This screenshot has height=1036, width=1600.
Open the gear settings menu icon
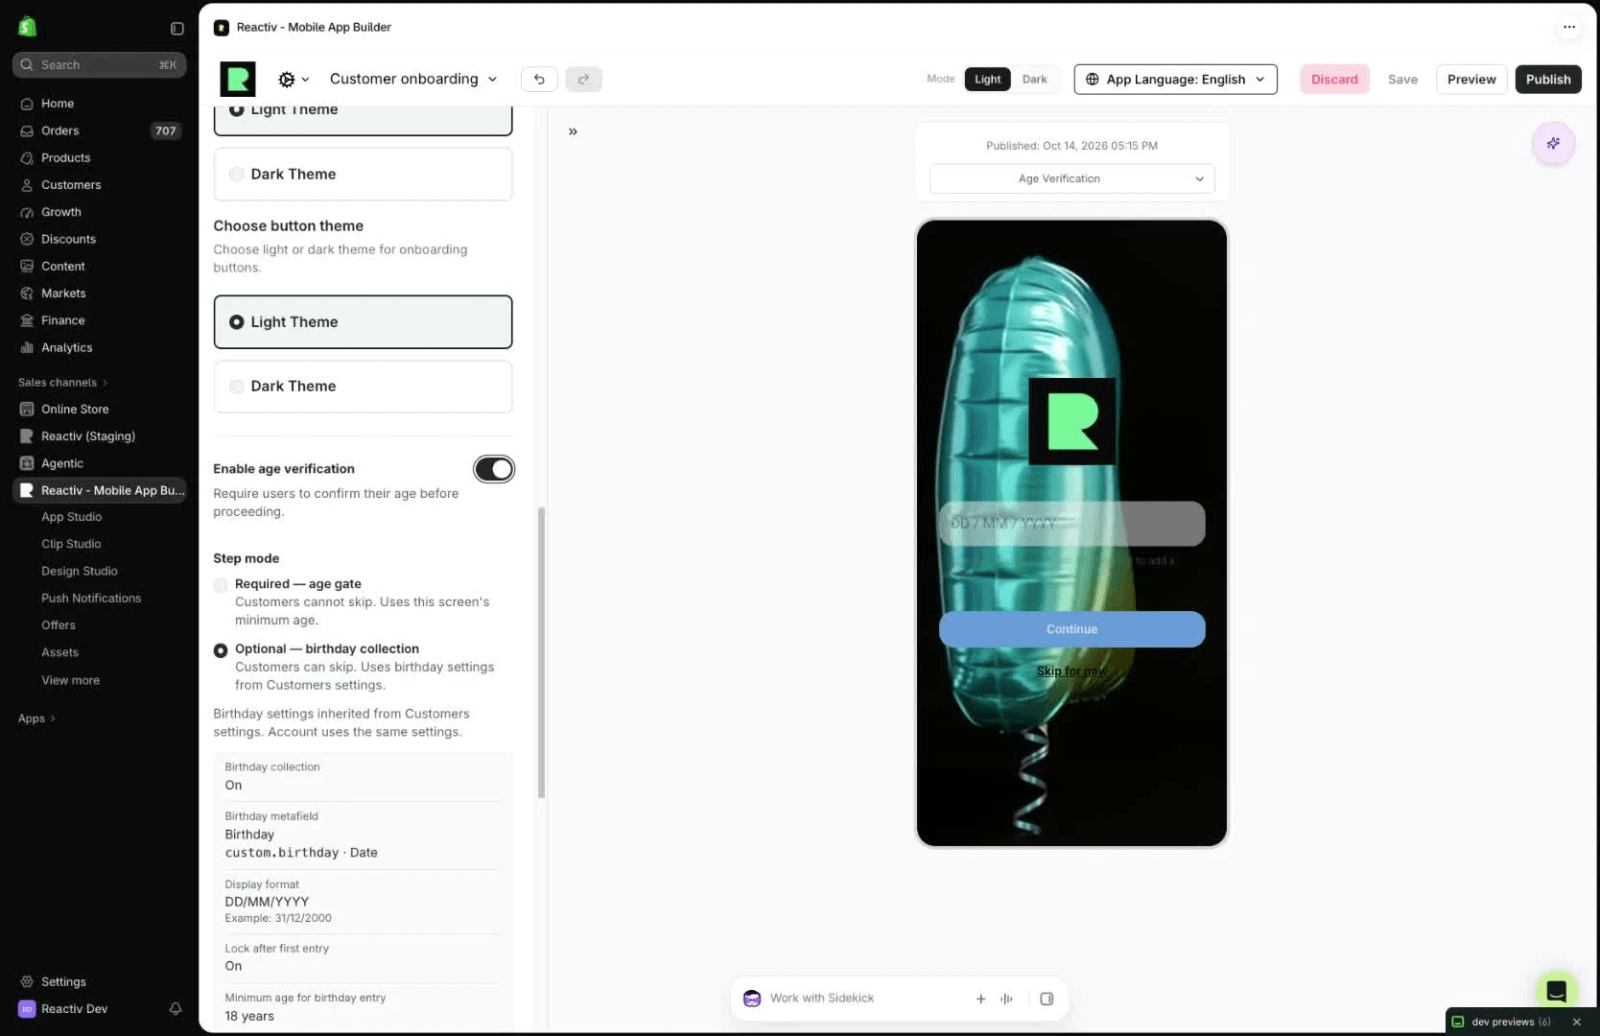(x=293, y=79)
